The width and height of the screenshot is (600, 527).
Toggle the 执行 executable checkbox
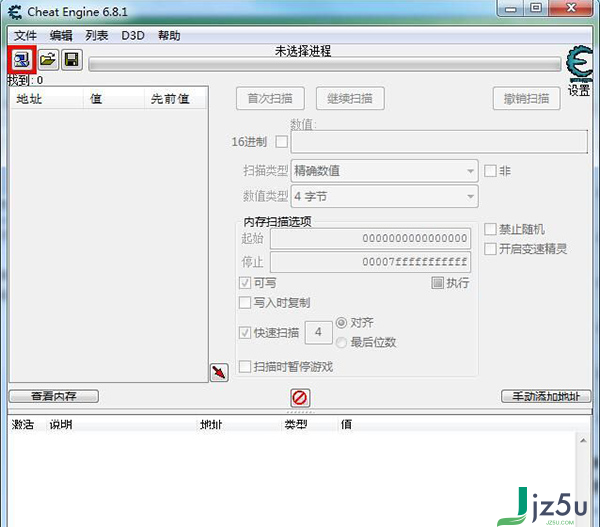pyautogui.click(x=437, y=283)
